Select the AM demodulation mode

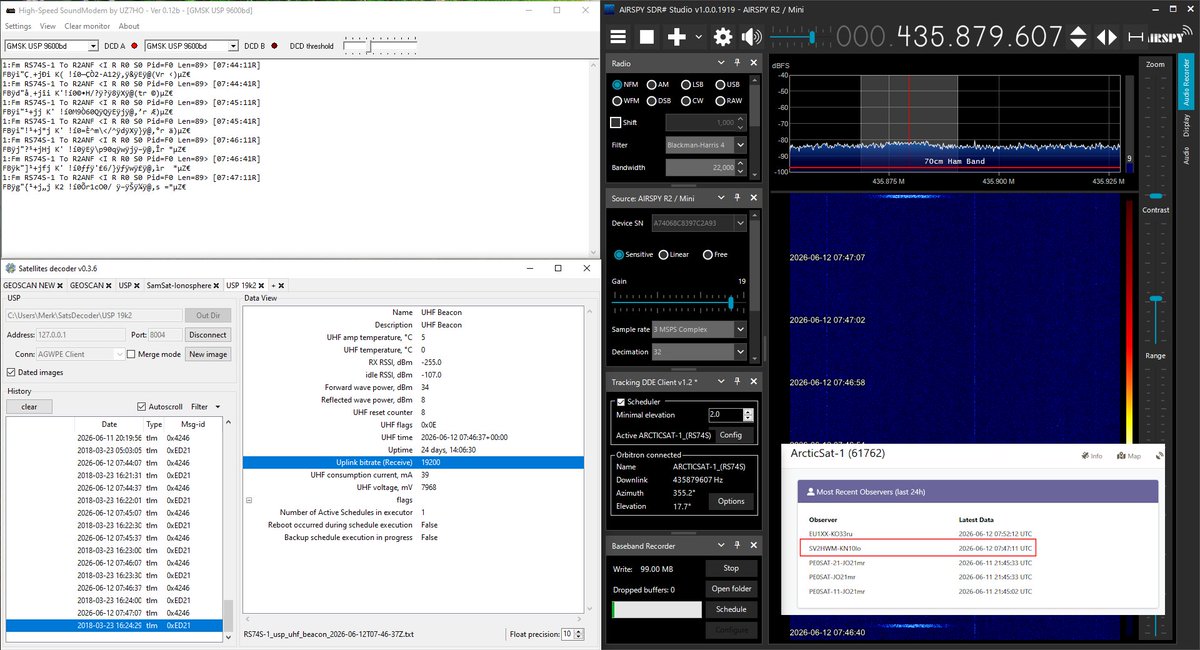(x=658, y=85)
